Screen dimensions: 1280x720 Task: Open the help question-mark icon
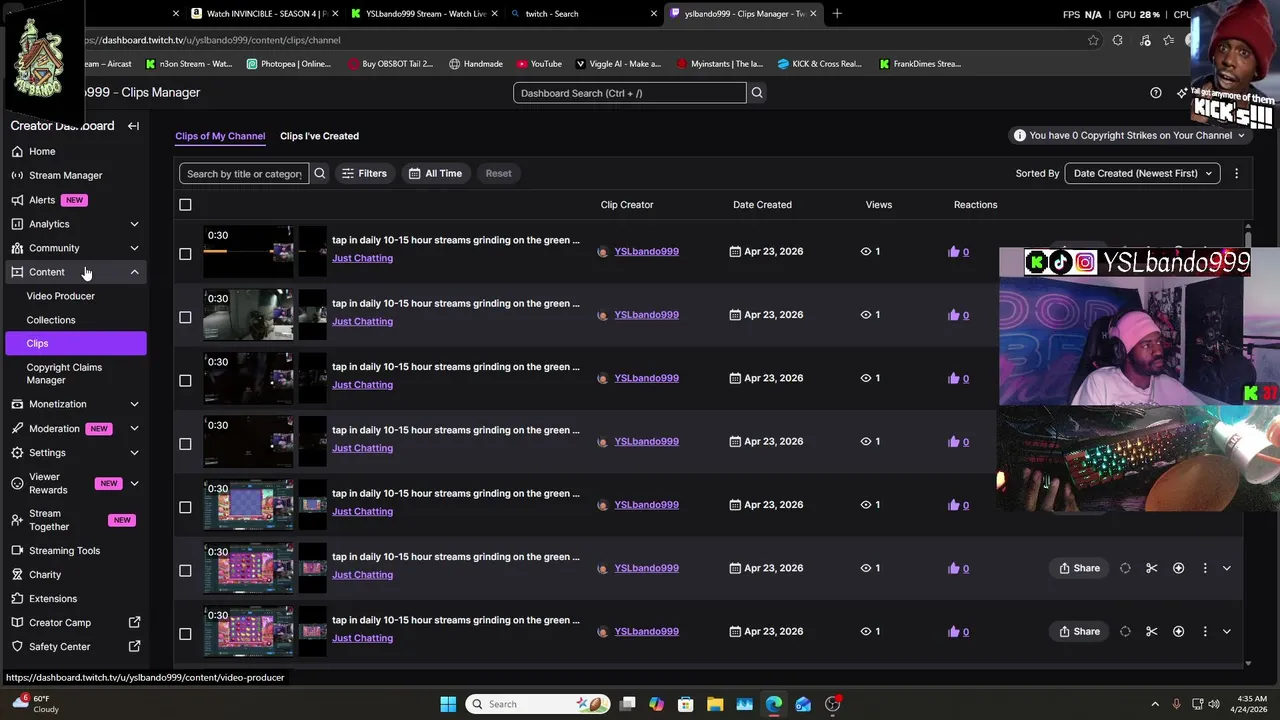1156,93
